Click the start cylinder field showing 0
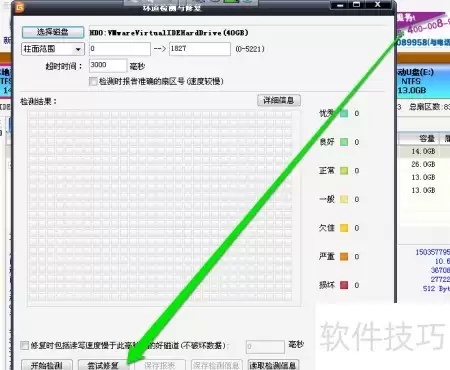The image size is (450, 370). 120,49
